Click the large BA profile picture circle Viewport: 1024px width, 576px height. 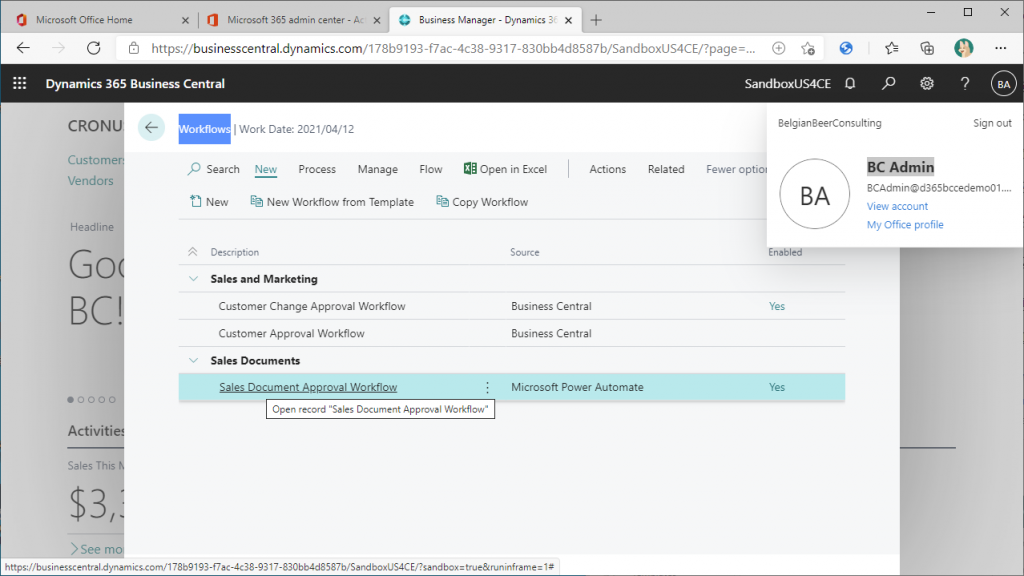tap(814, 194)
